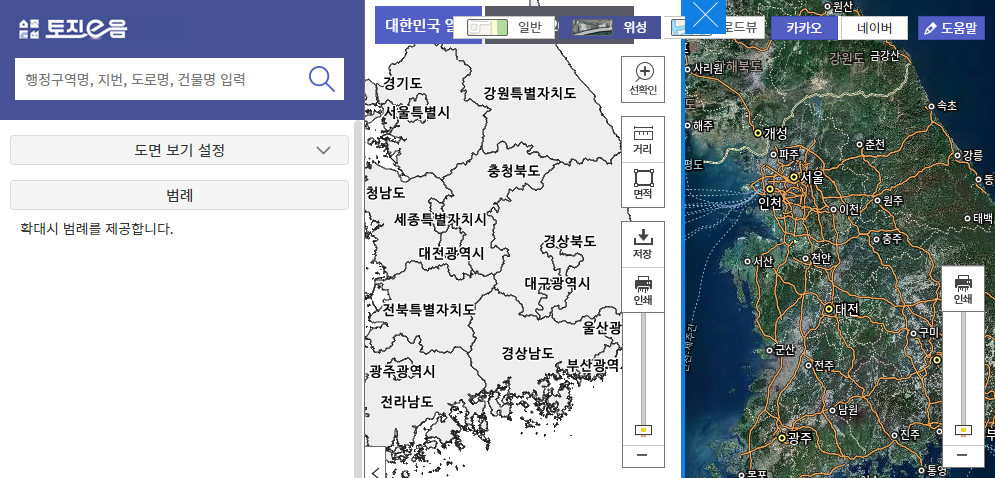Switch to 일반 standard map view
The image size is (995, 478).
pyautogui.click(x=504, y=27)
